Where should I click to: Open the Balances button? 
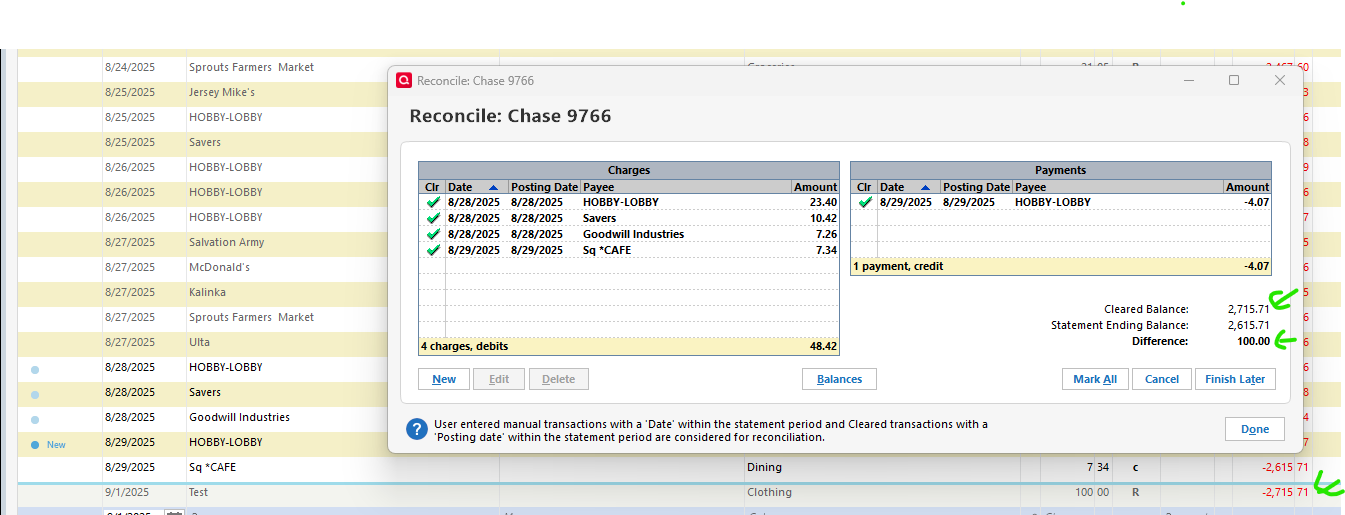839,379
